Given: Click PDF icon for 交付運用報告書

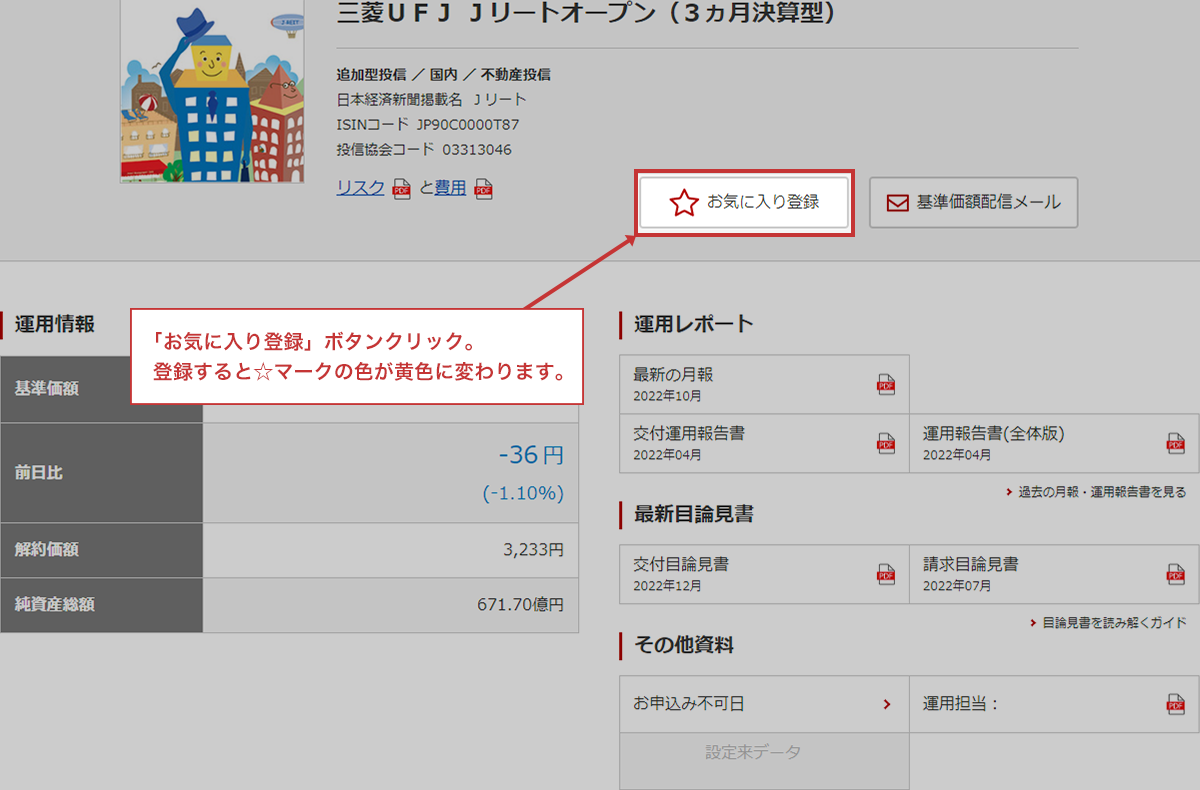Looking at the screenshot, I should (x=886, y=443).
